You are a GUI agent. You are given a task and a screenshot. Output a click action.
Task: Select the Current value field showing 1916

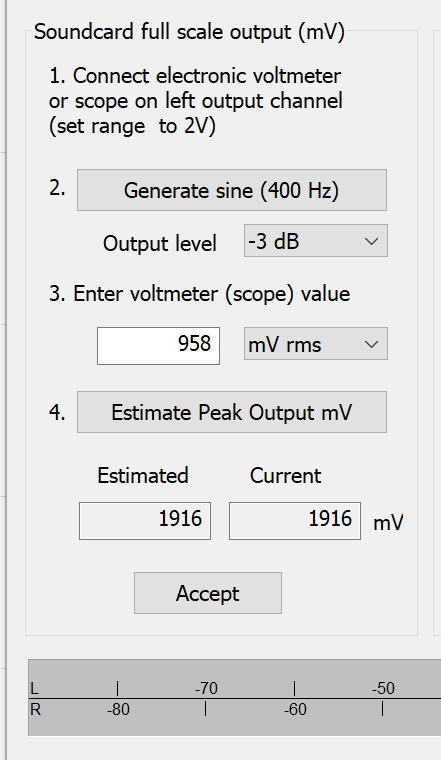(295, 521)
